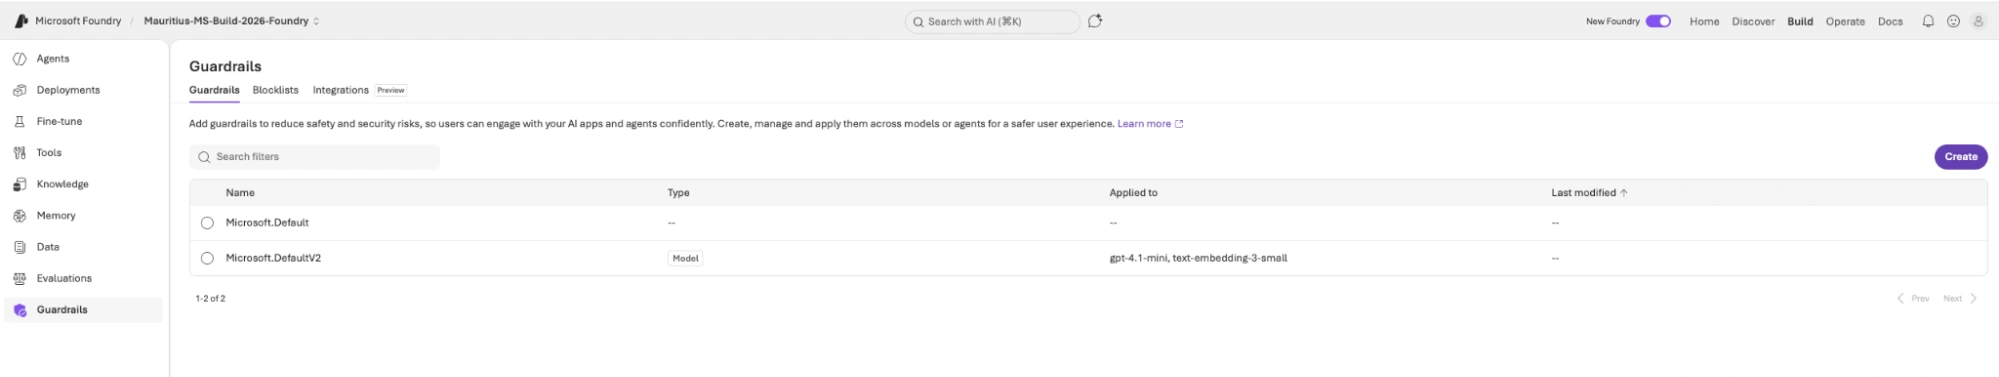Open the Tools sidebar icon

pos(19,153)
